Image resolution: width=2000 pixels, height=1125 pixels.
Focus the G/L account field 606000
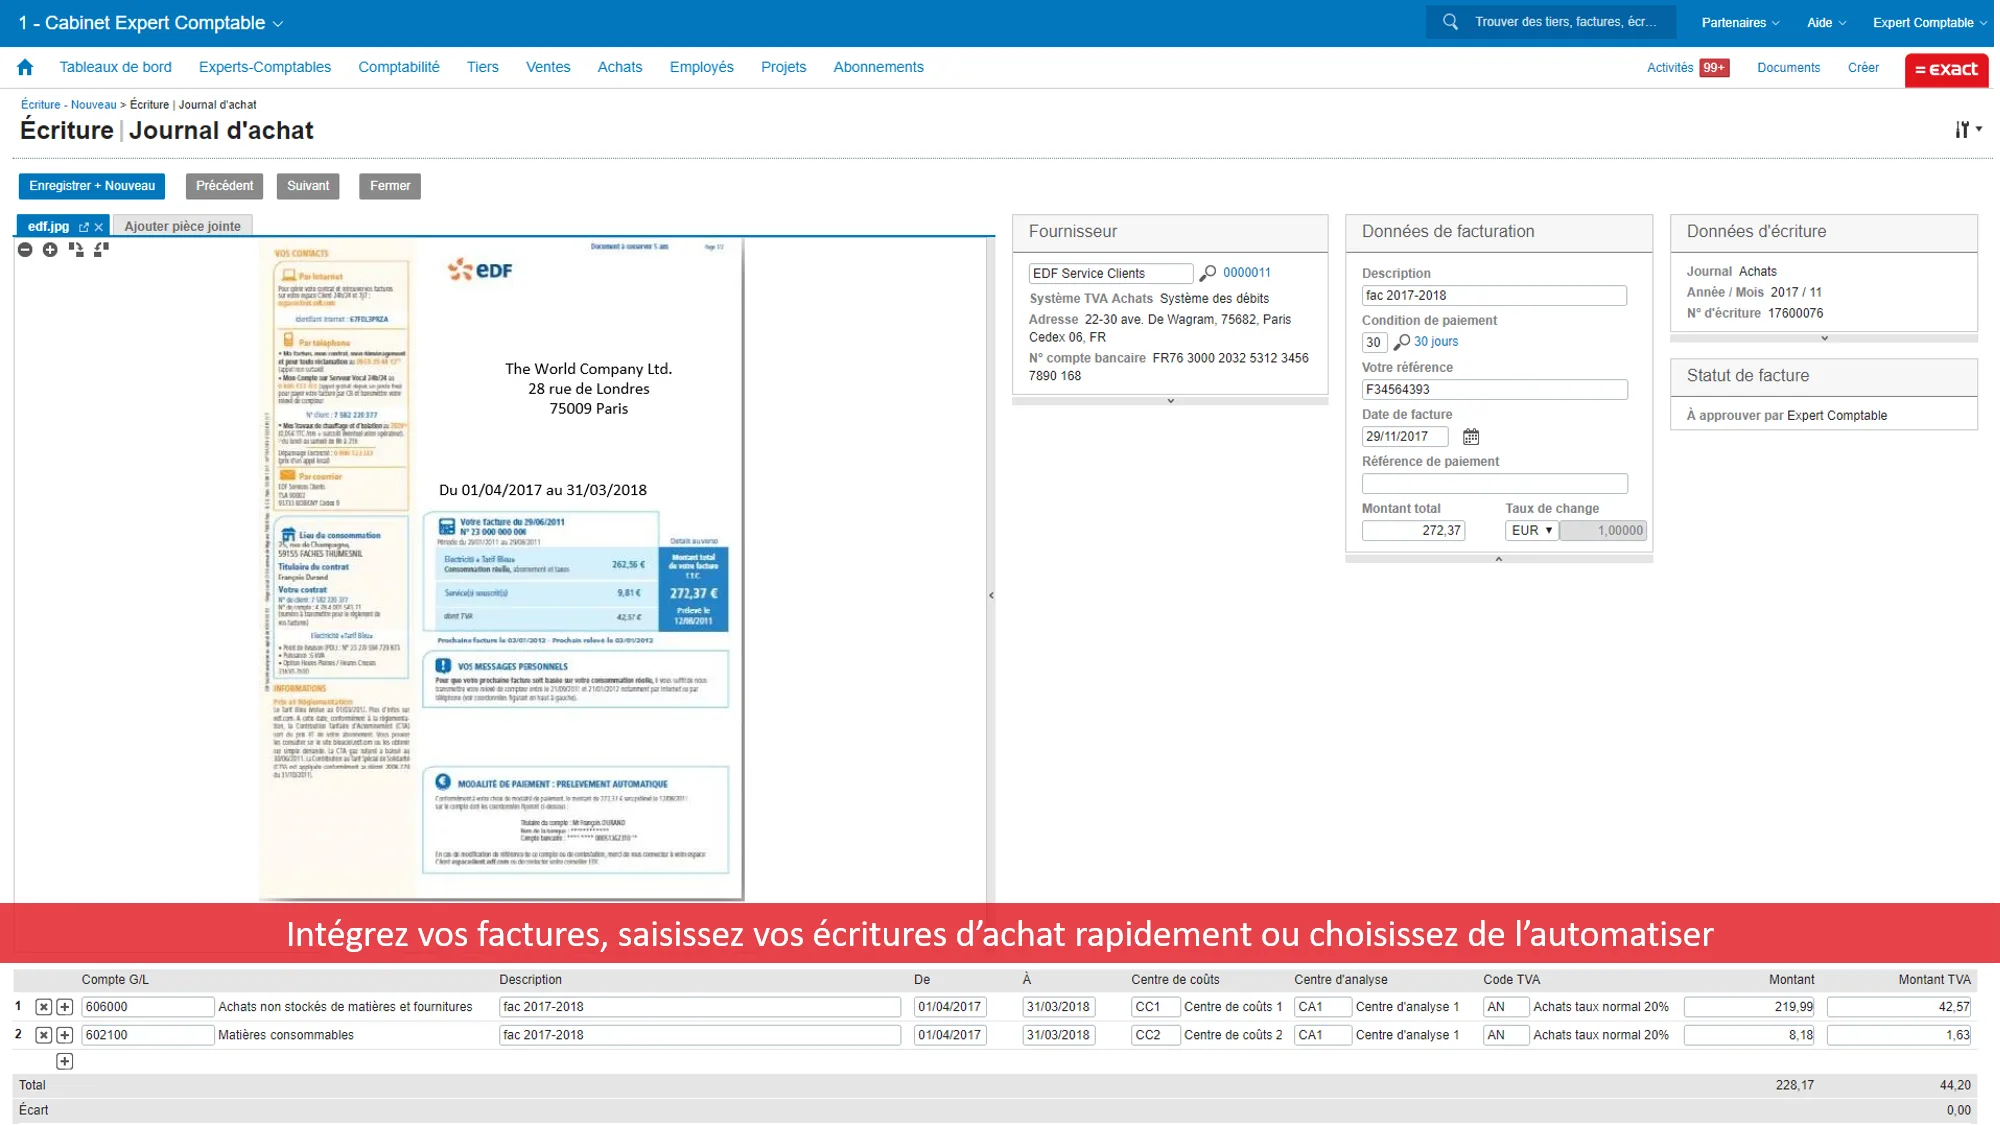point(148,1007)
